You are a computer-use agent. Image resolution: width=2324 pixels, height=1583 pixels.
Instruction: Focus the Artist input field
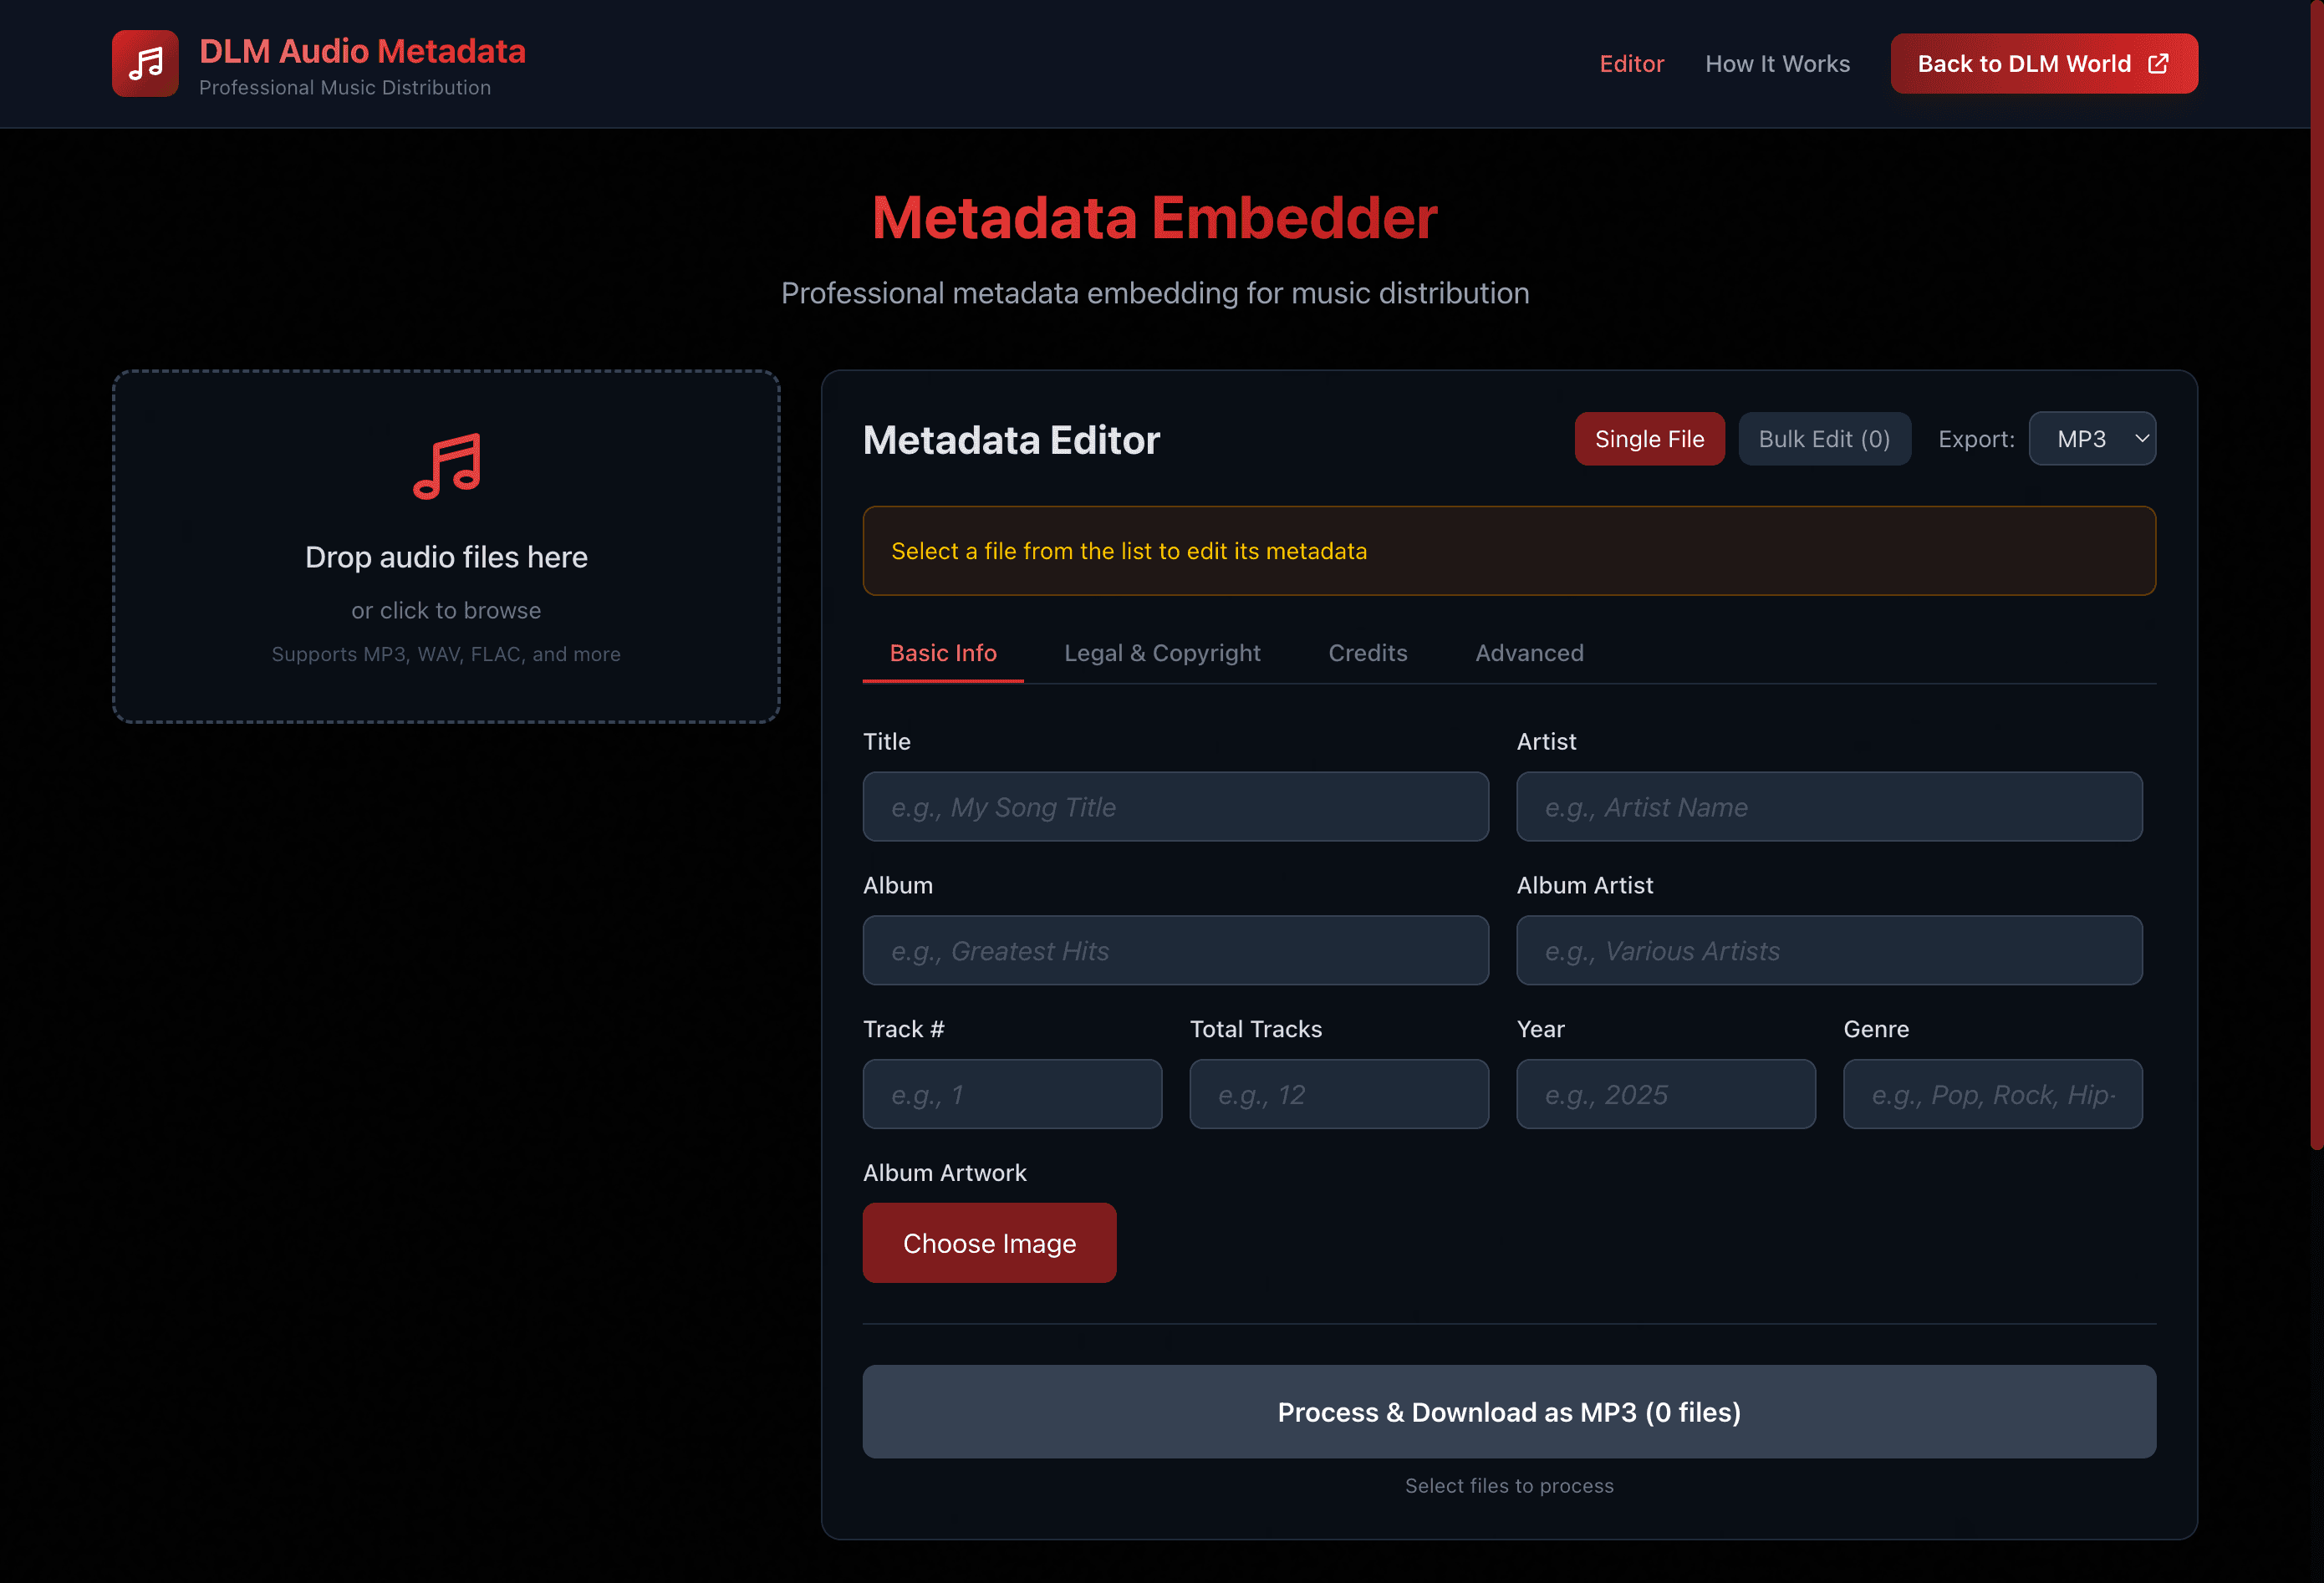(x=1829, y=807)
